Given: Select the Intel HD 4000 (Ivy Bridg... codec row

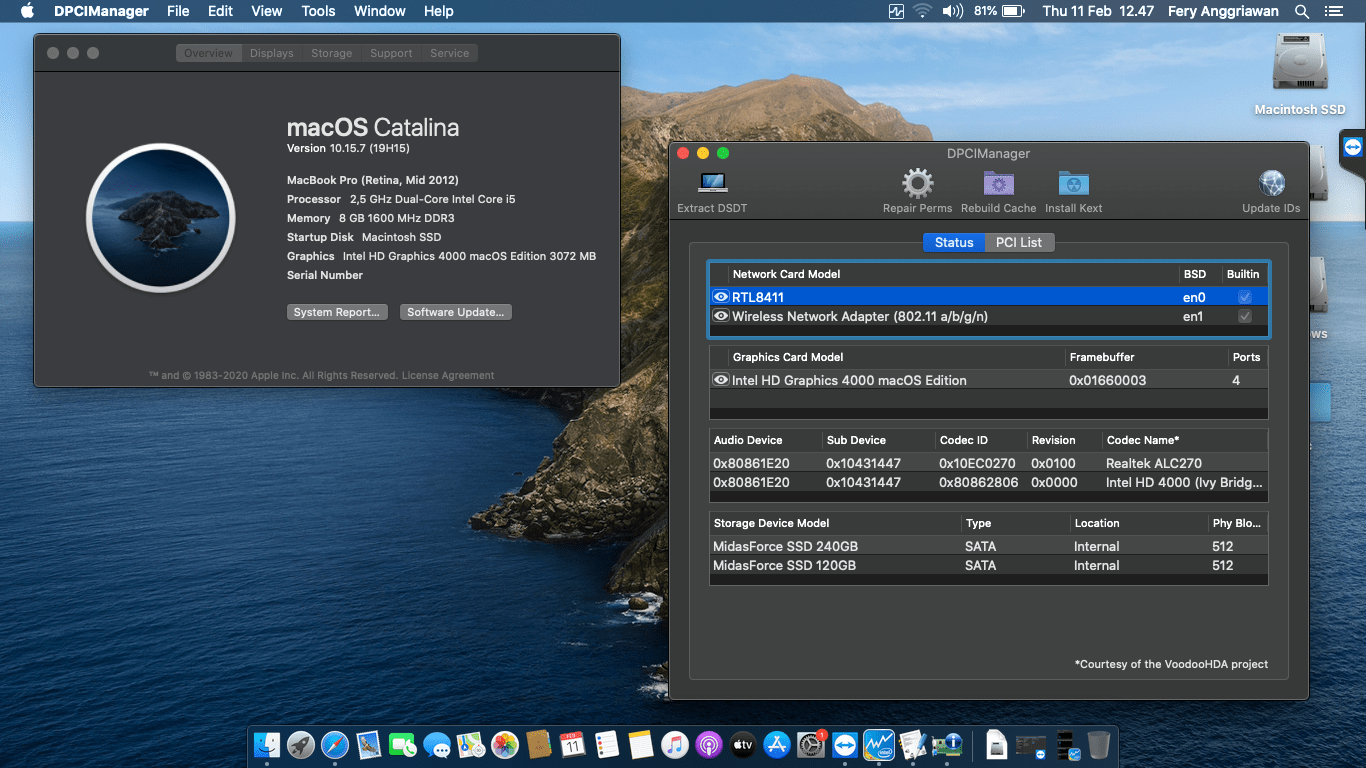Looking at the screenshot, I should click(988, 482).
